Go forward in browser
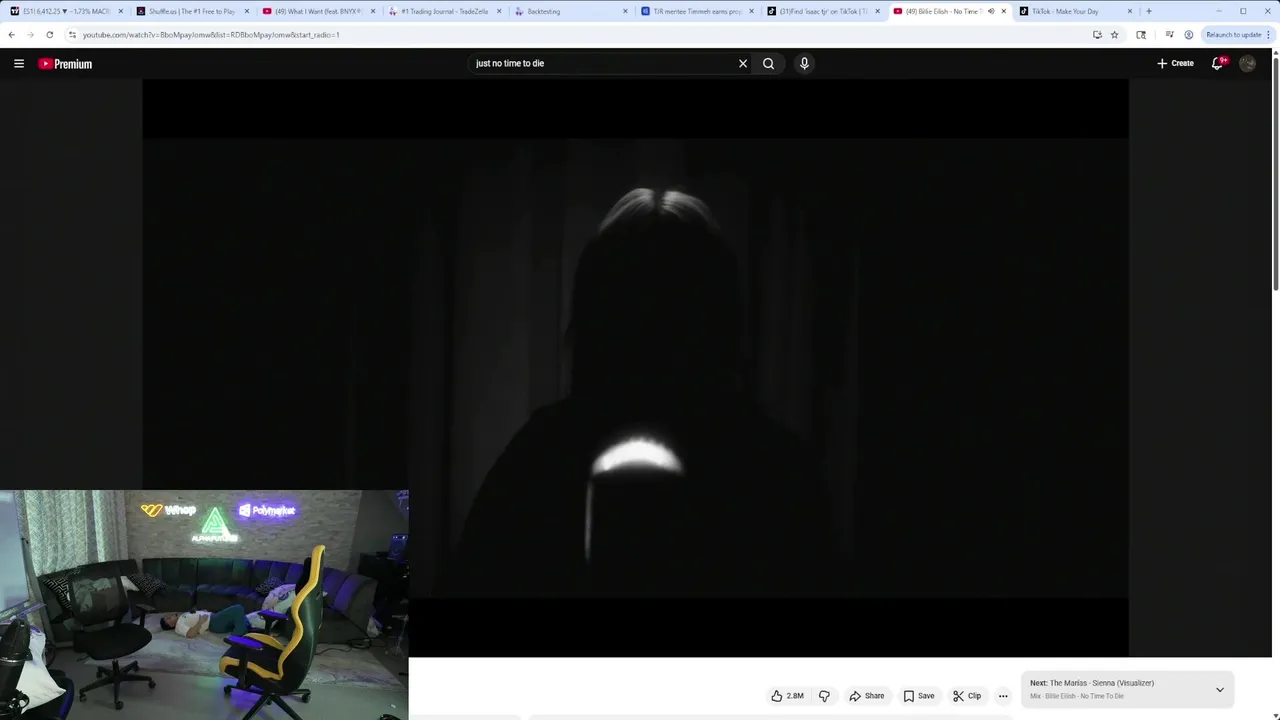 (30, 34)
